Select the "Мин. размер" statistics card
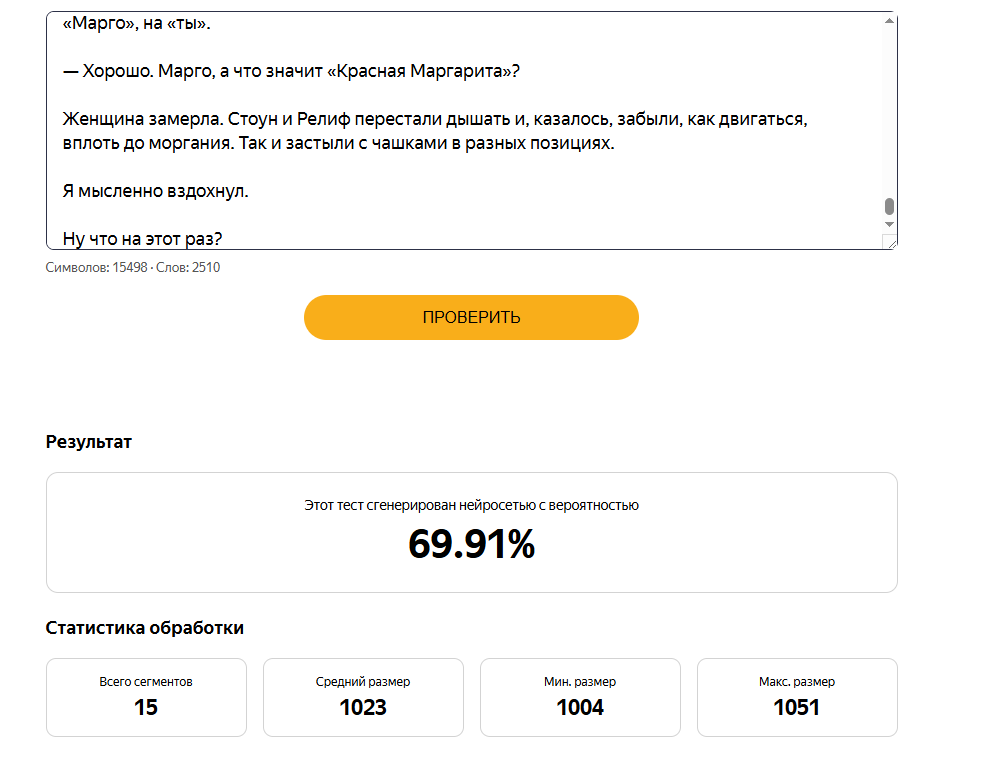Image resolution: width=983 pixels, height=762 pixels. 580,697
